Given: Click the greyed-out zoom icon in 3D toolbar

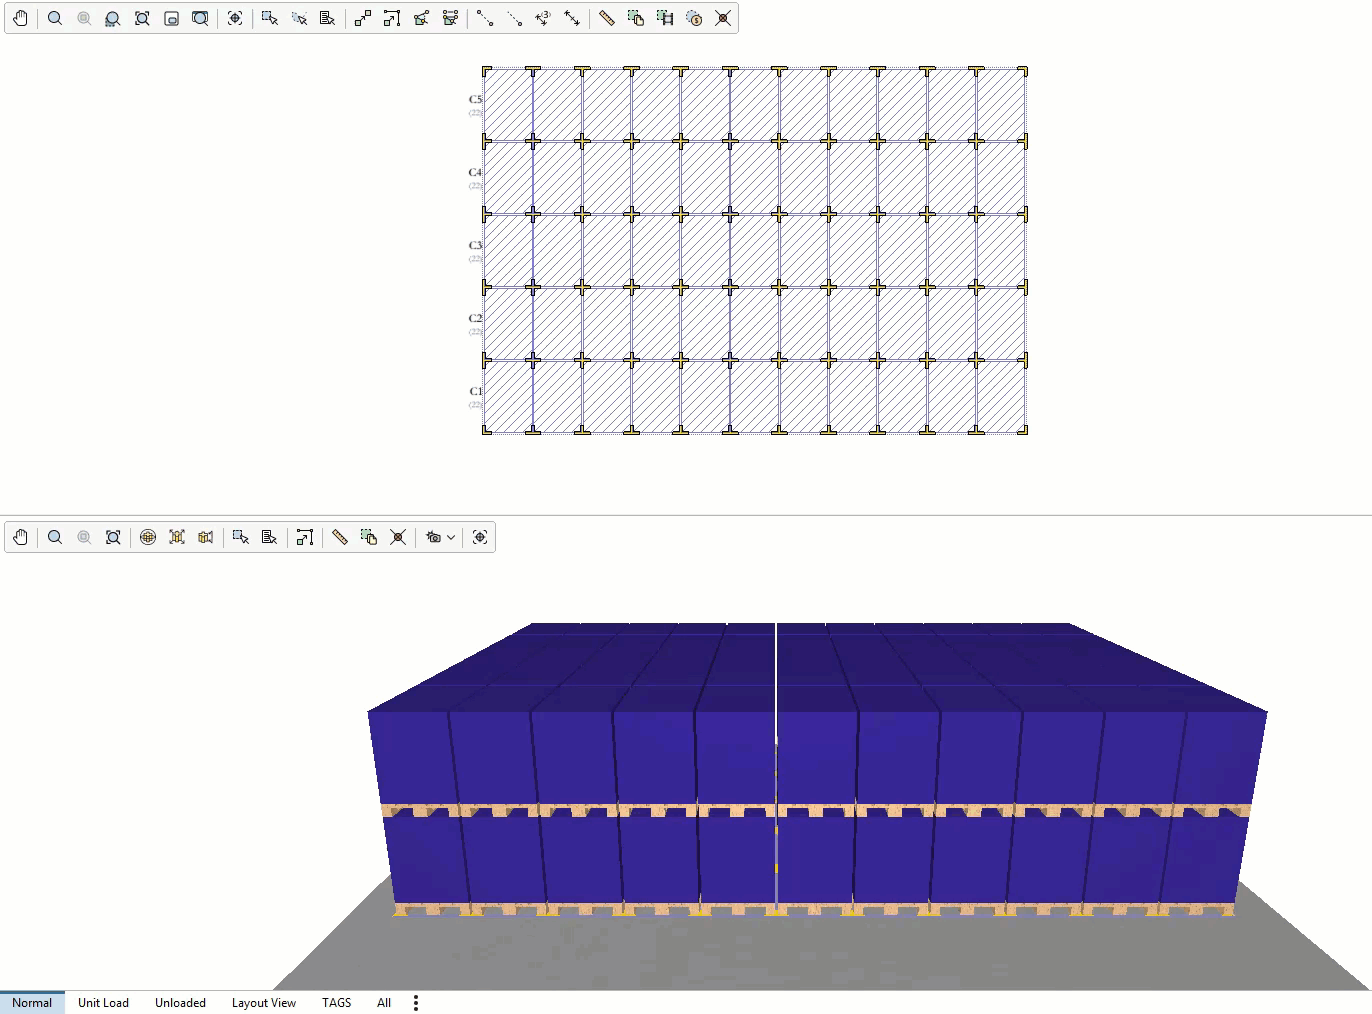Looking at the screenshot, I should [84, 537].
